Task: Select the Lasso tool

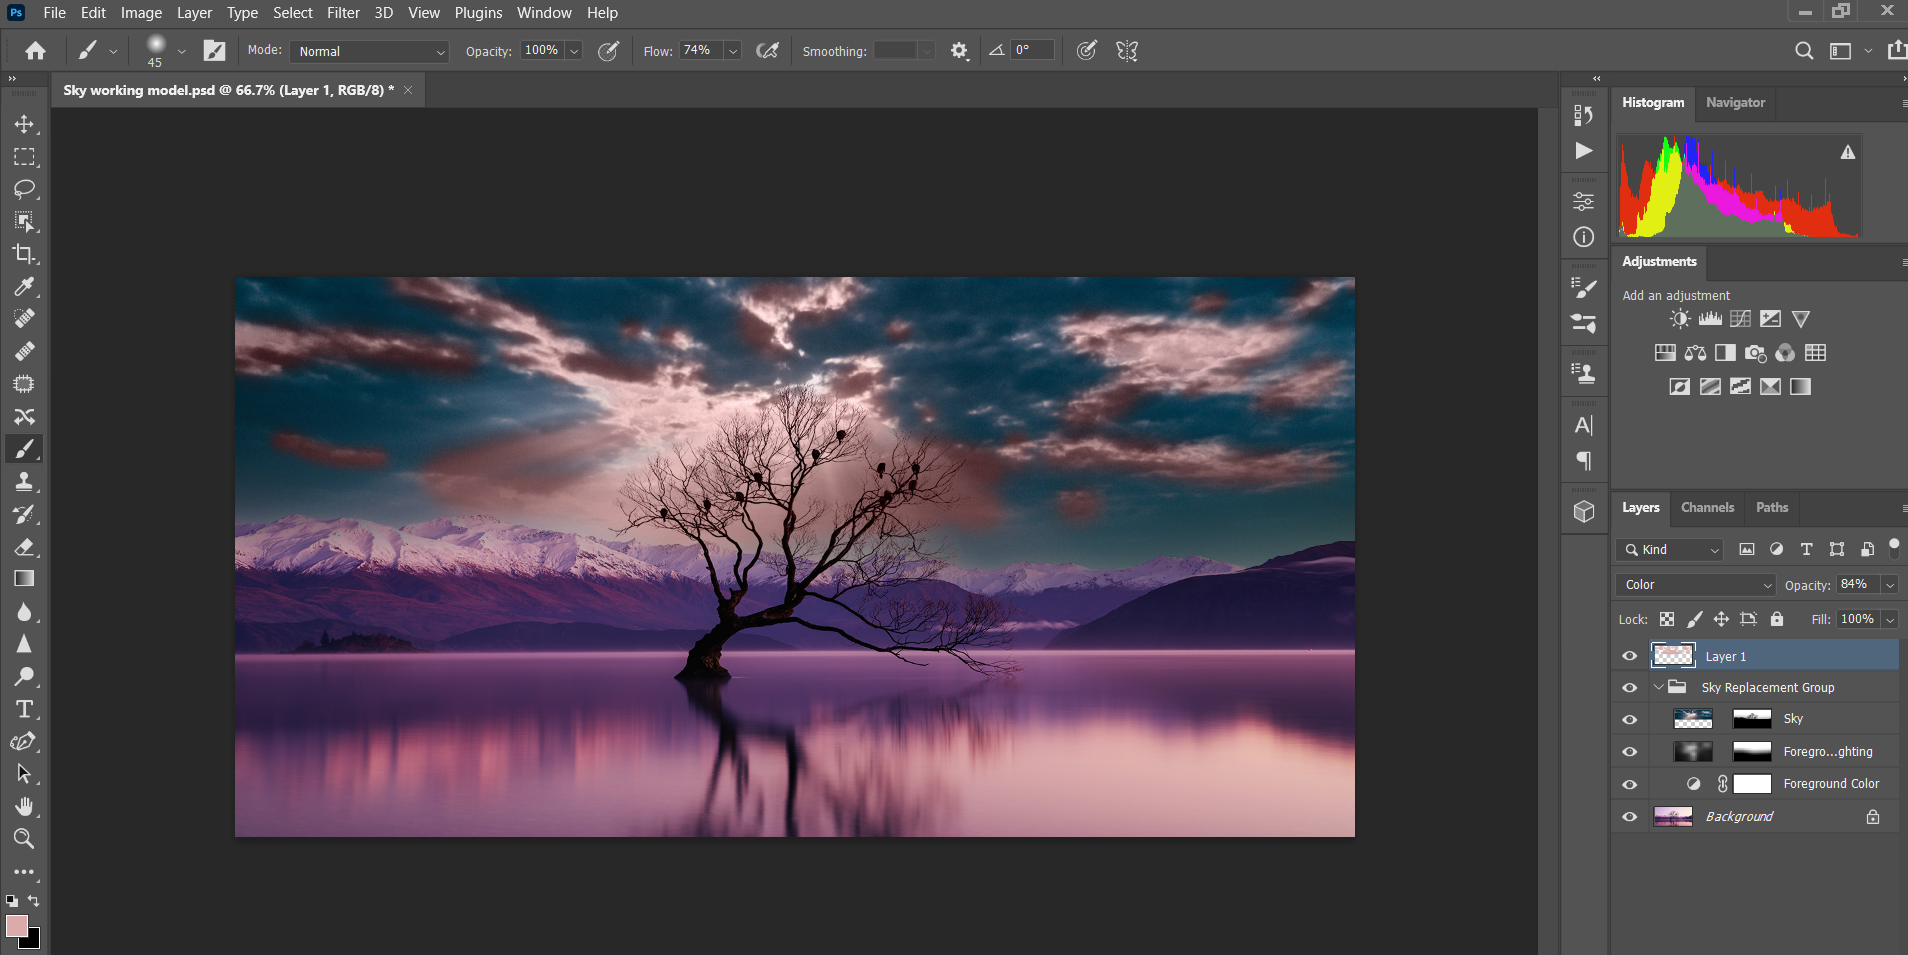Action: (24, 189)
